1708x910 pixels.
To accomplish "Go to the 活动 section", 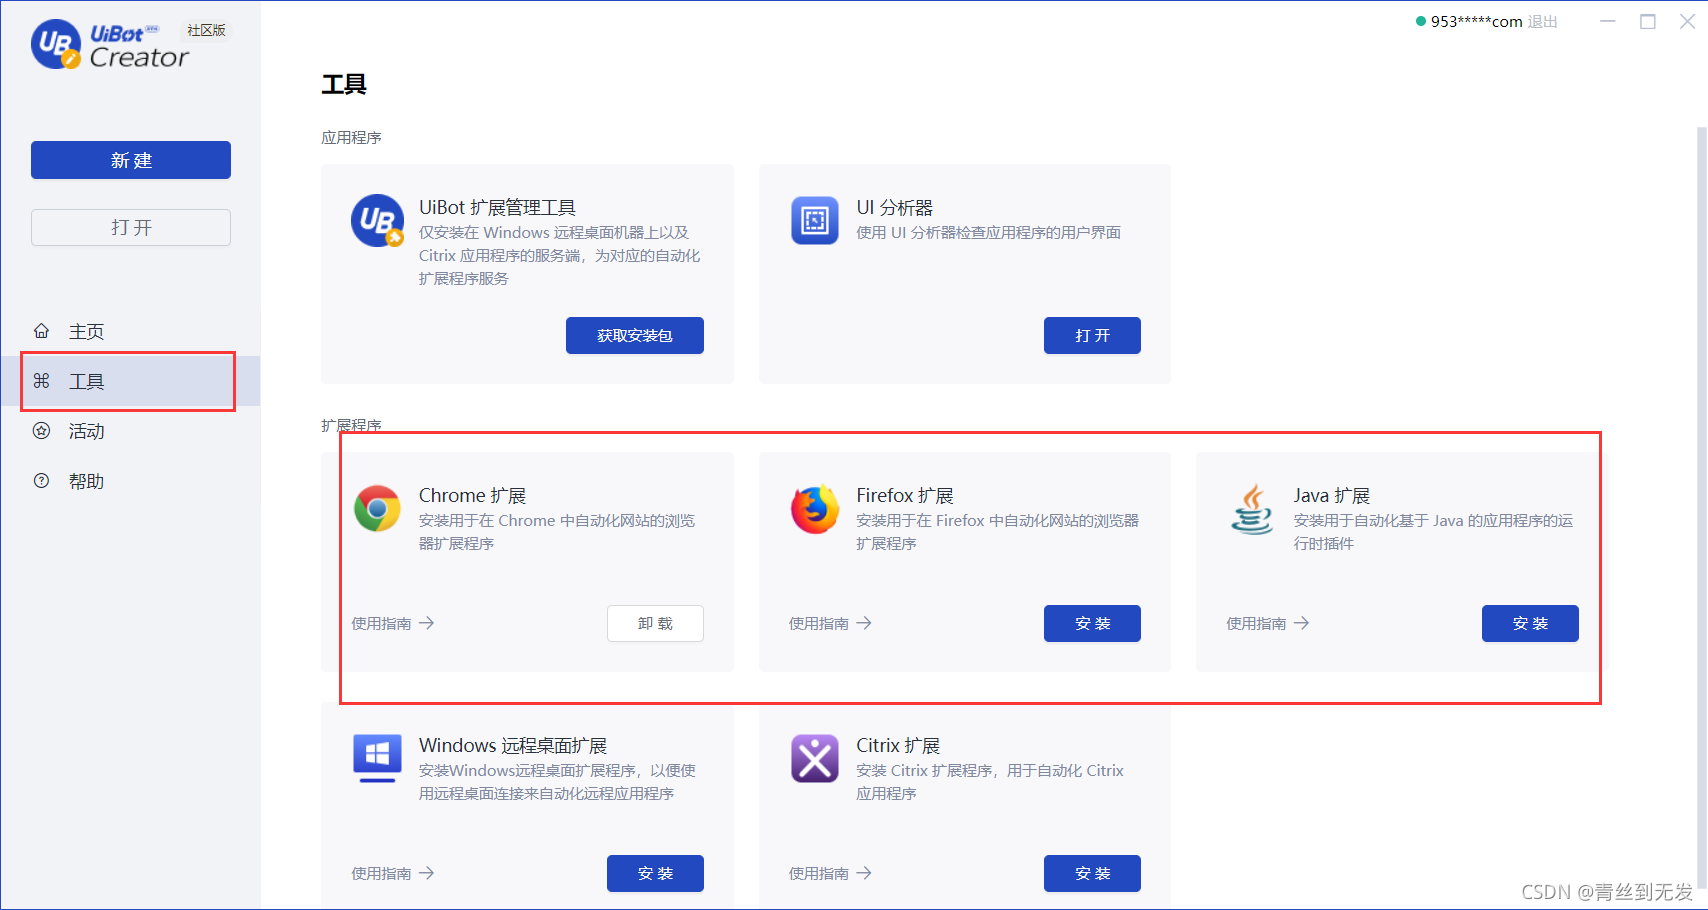I will 131,431.
